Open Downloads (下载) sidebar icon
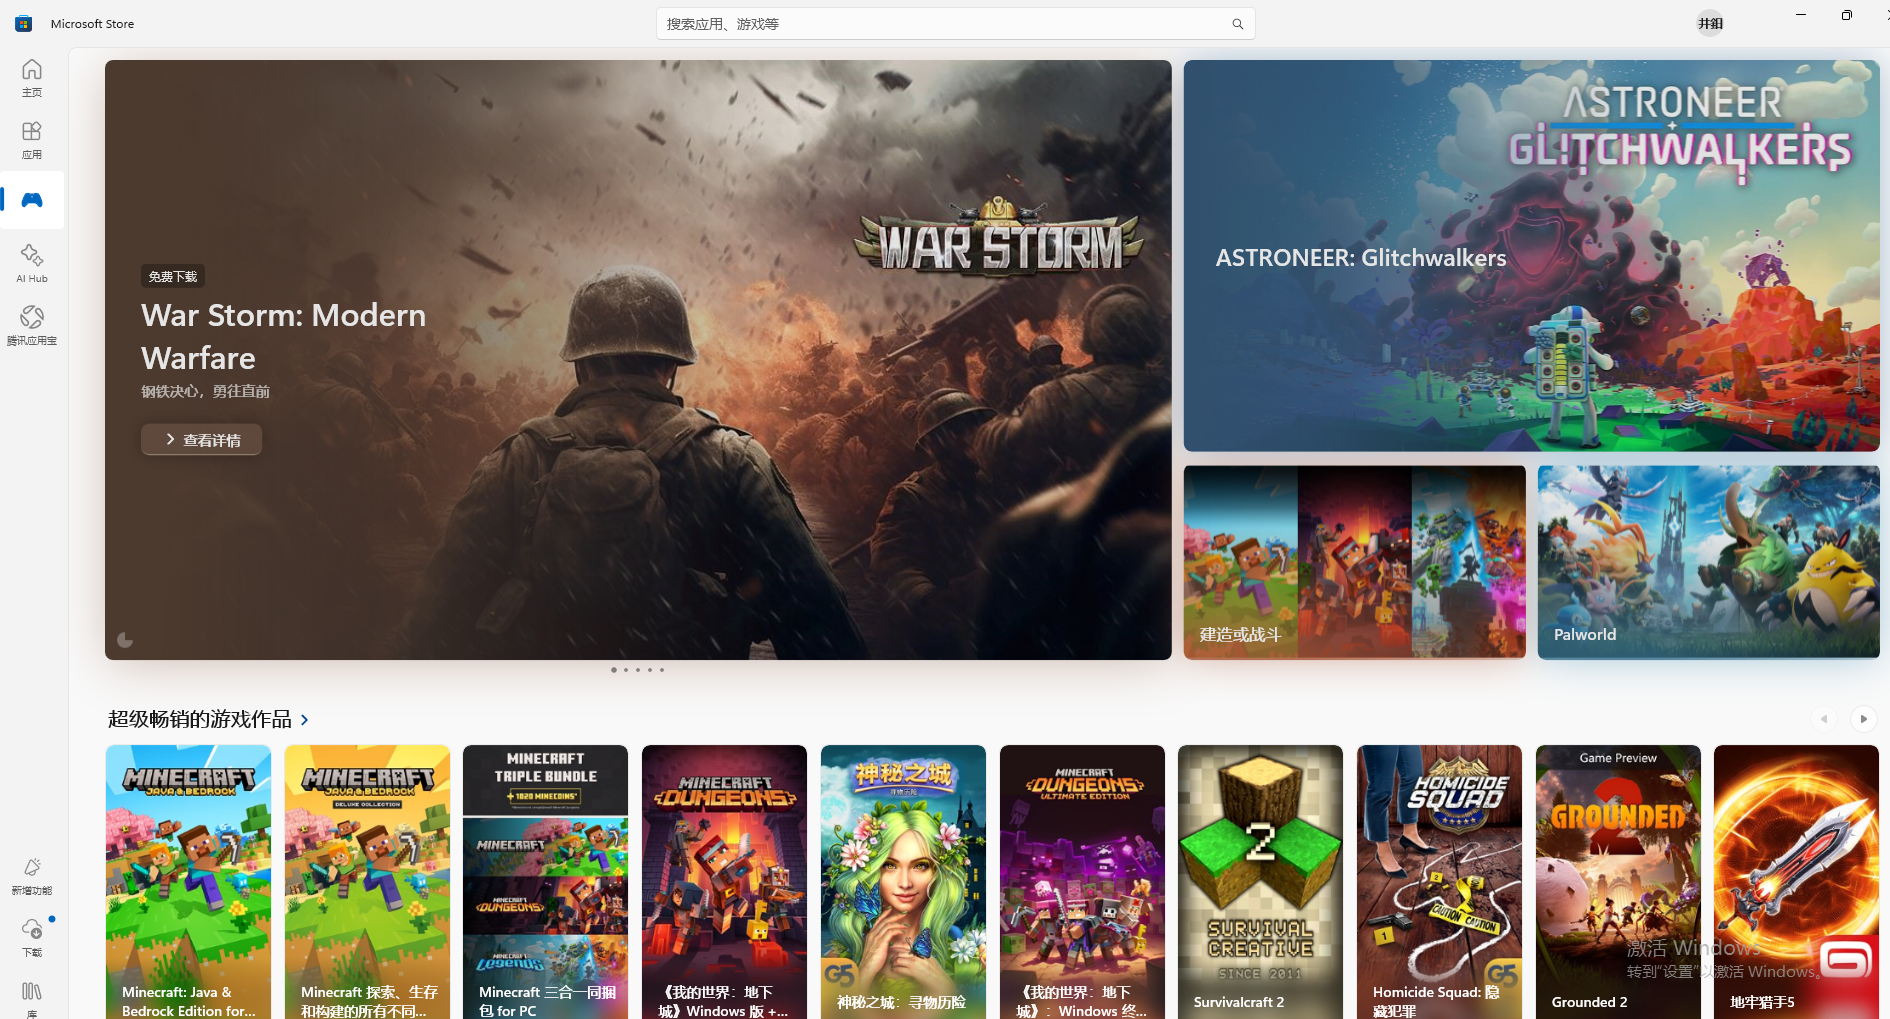The height and width of the screenshot is (1019, 1890). (32, 938)
